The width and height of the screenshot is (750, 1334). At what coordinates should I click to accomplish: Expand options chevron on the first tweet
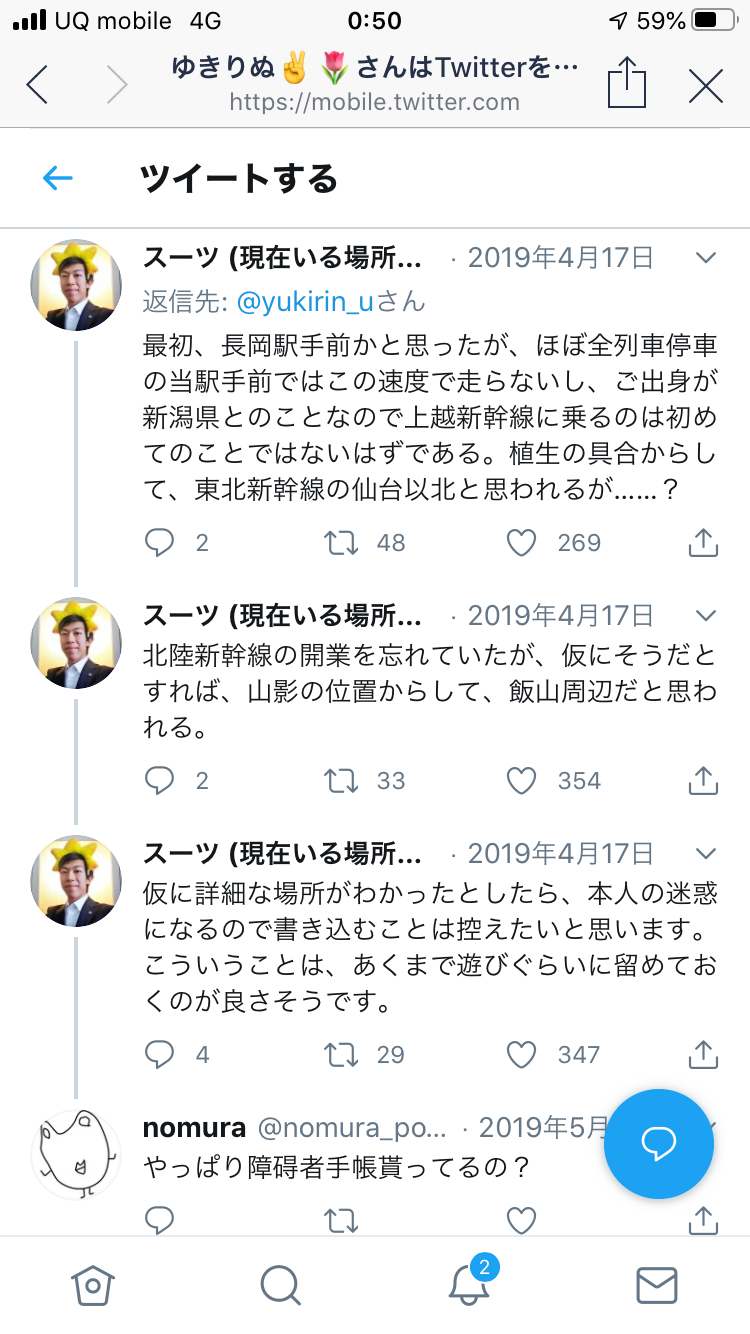pos(706,258)
